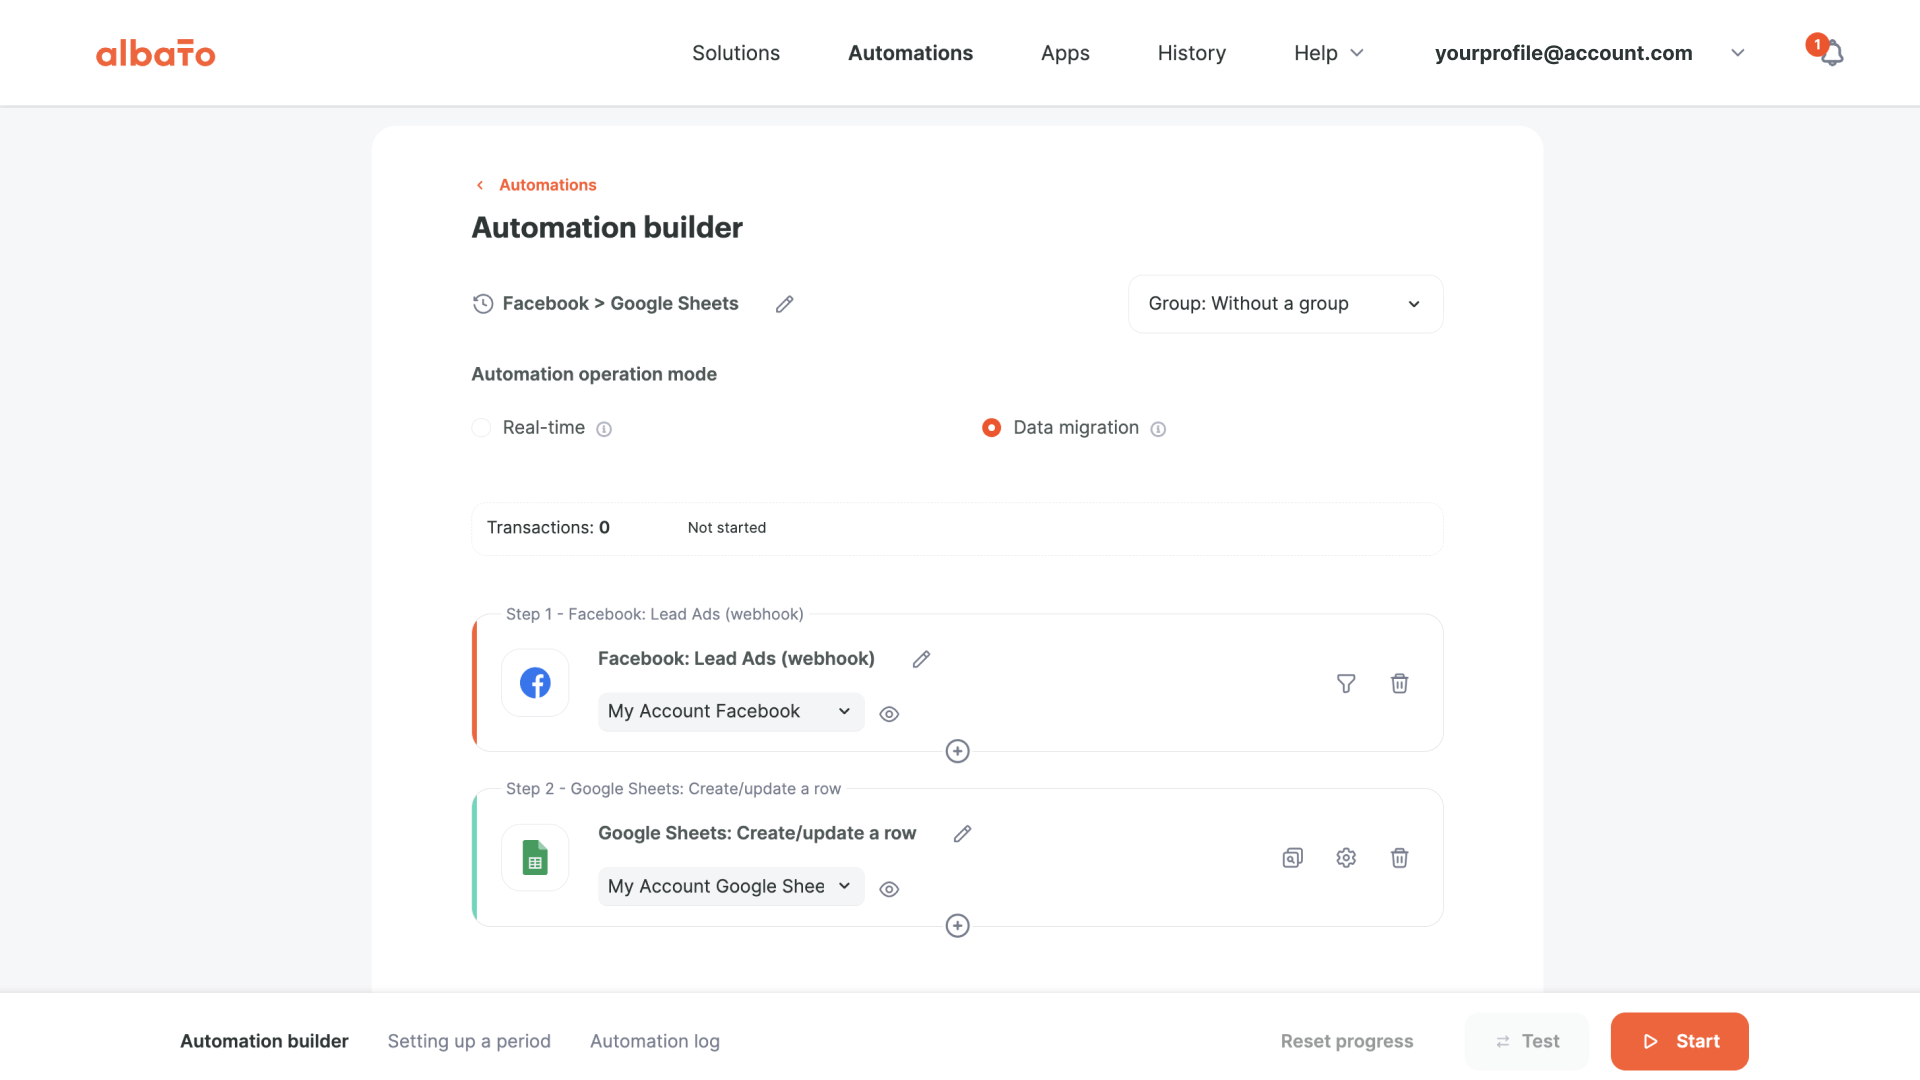Image resolution: width=1920 pixels, height=1080 pixels.
Task: Click the duplicate search icon on step 2
Action: pos(1292,858)
